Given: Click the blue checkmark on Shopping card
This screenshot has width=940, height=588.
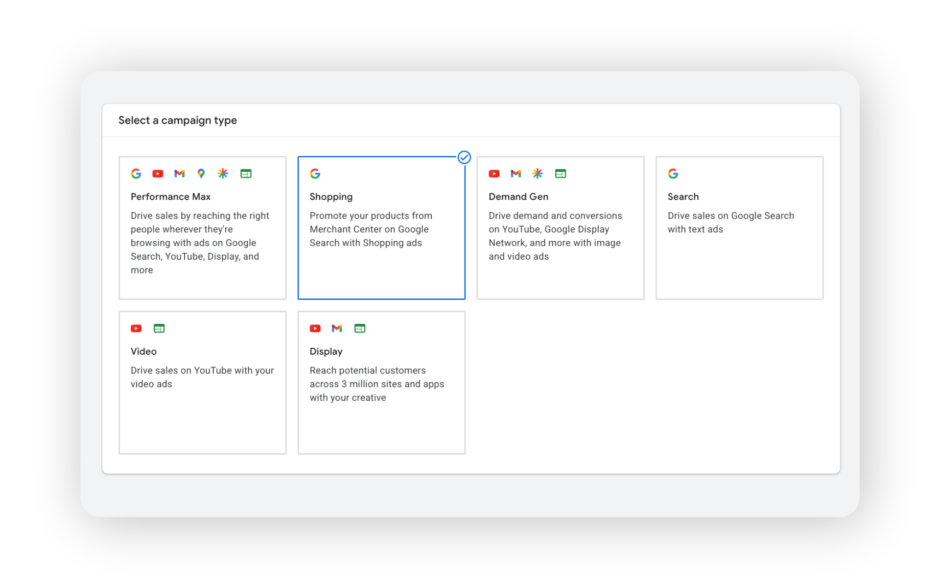Looking at the screenshot, I should [x=464, y=157].
